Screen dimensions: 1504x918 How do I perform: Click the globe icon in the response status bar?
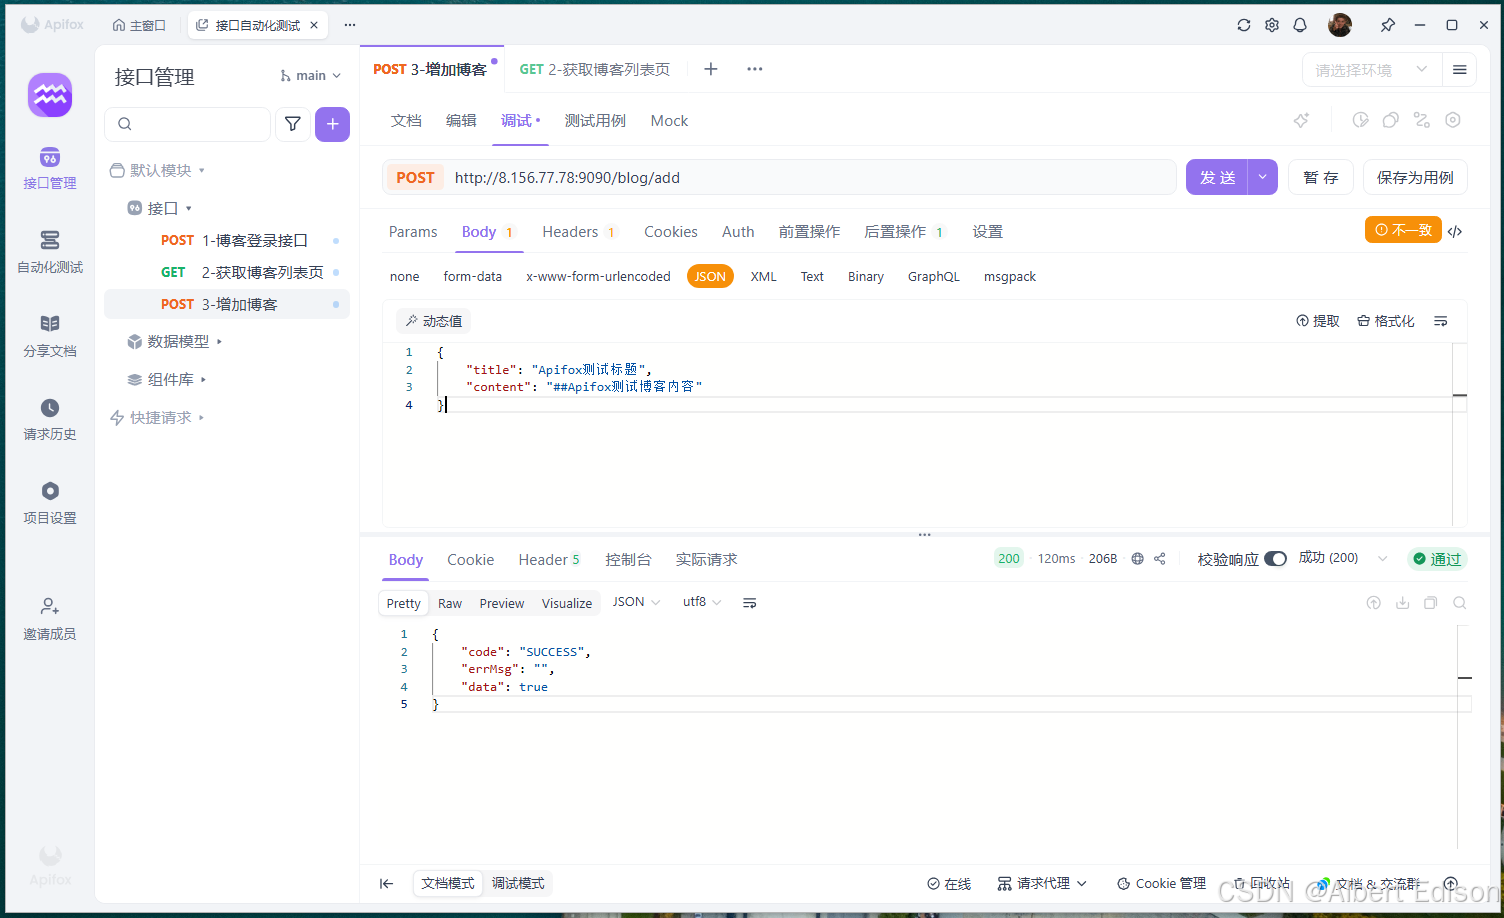[x=1137, y=559]
